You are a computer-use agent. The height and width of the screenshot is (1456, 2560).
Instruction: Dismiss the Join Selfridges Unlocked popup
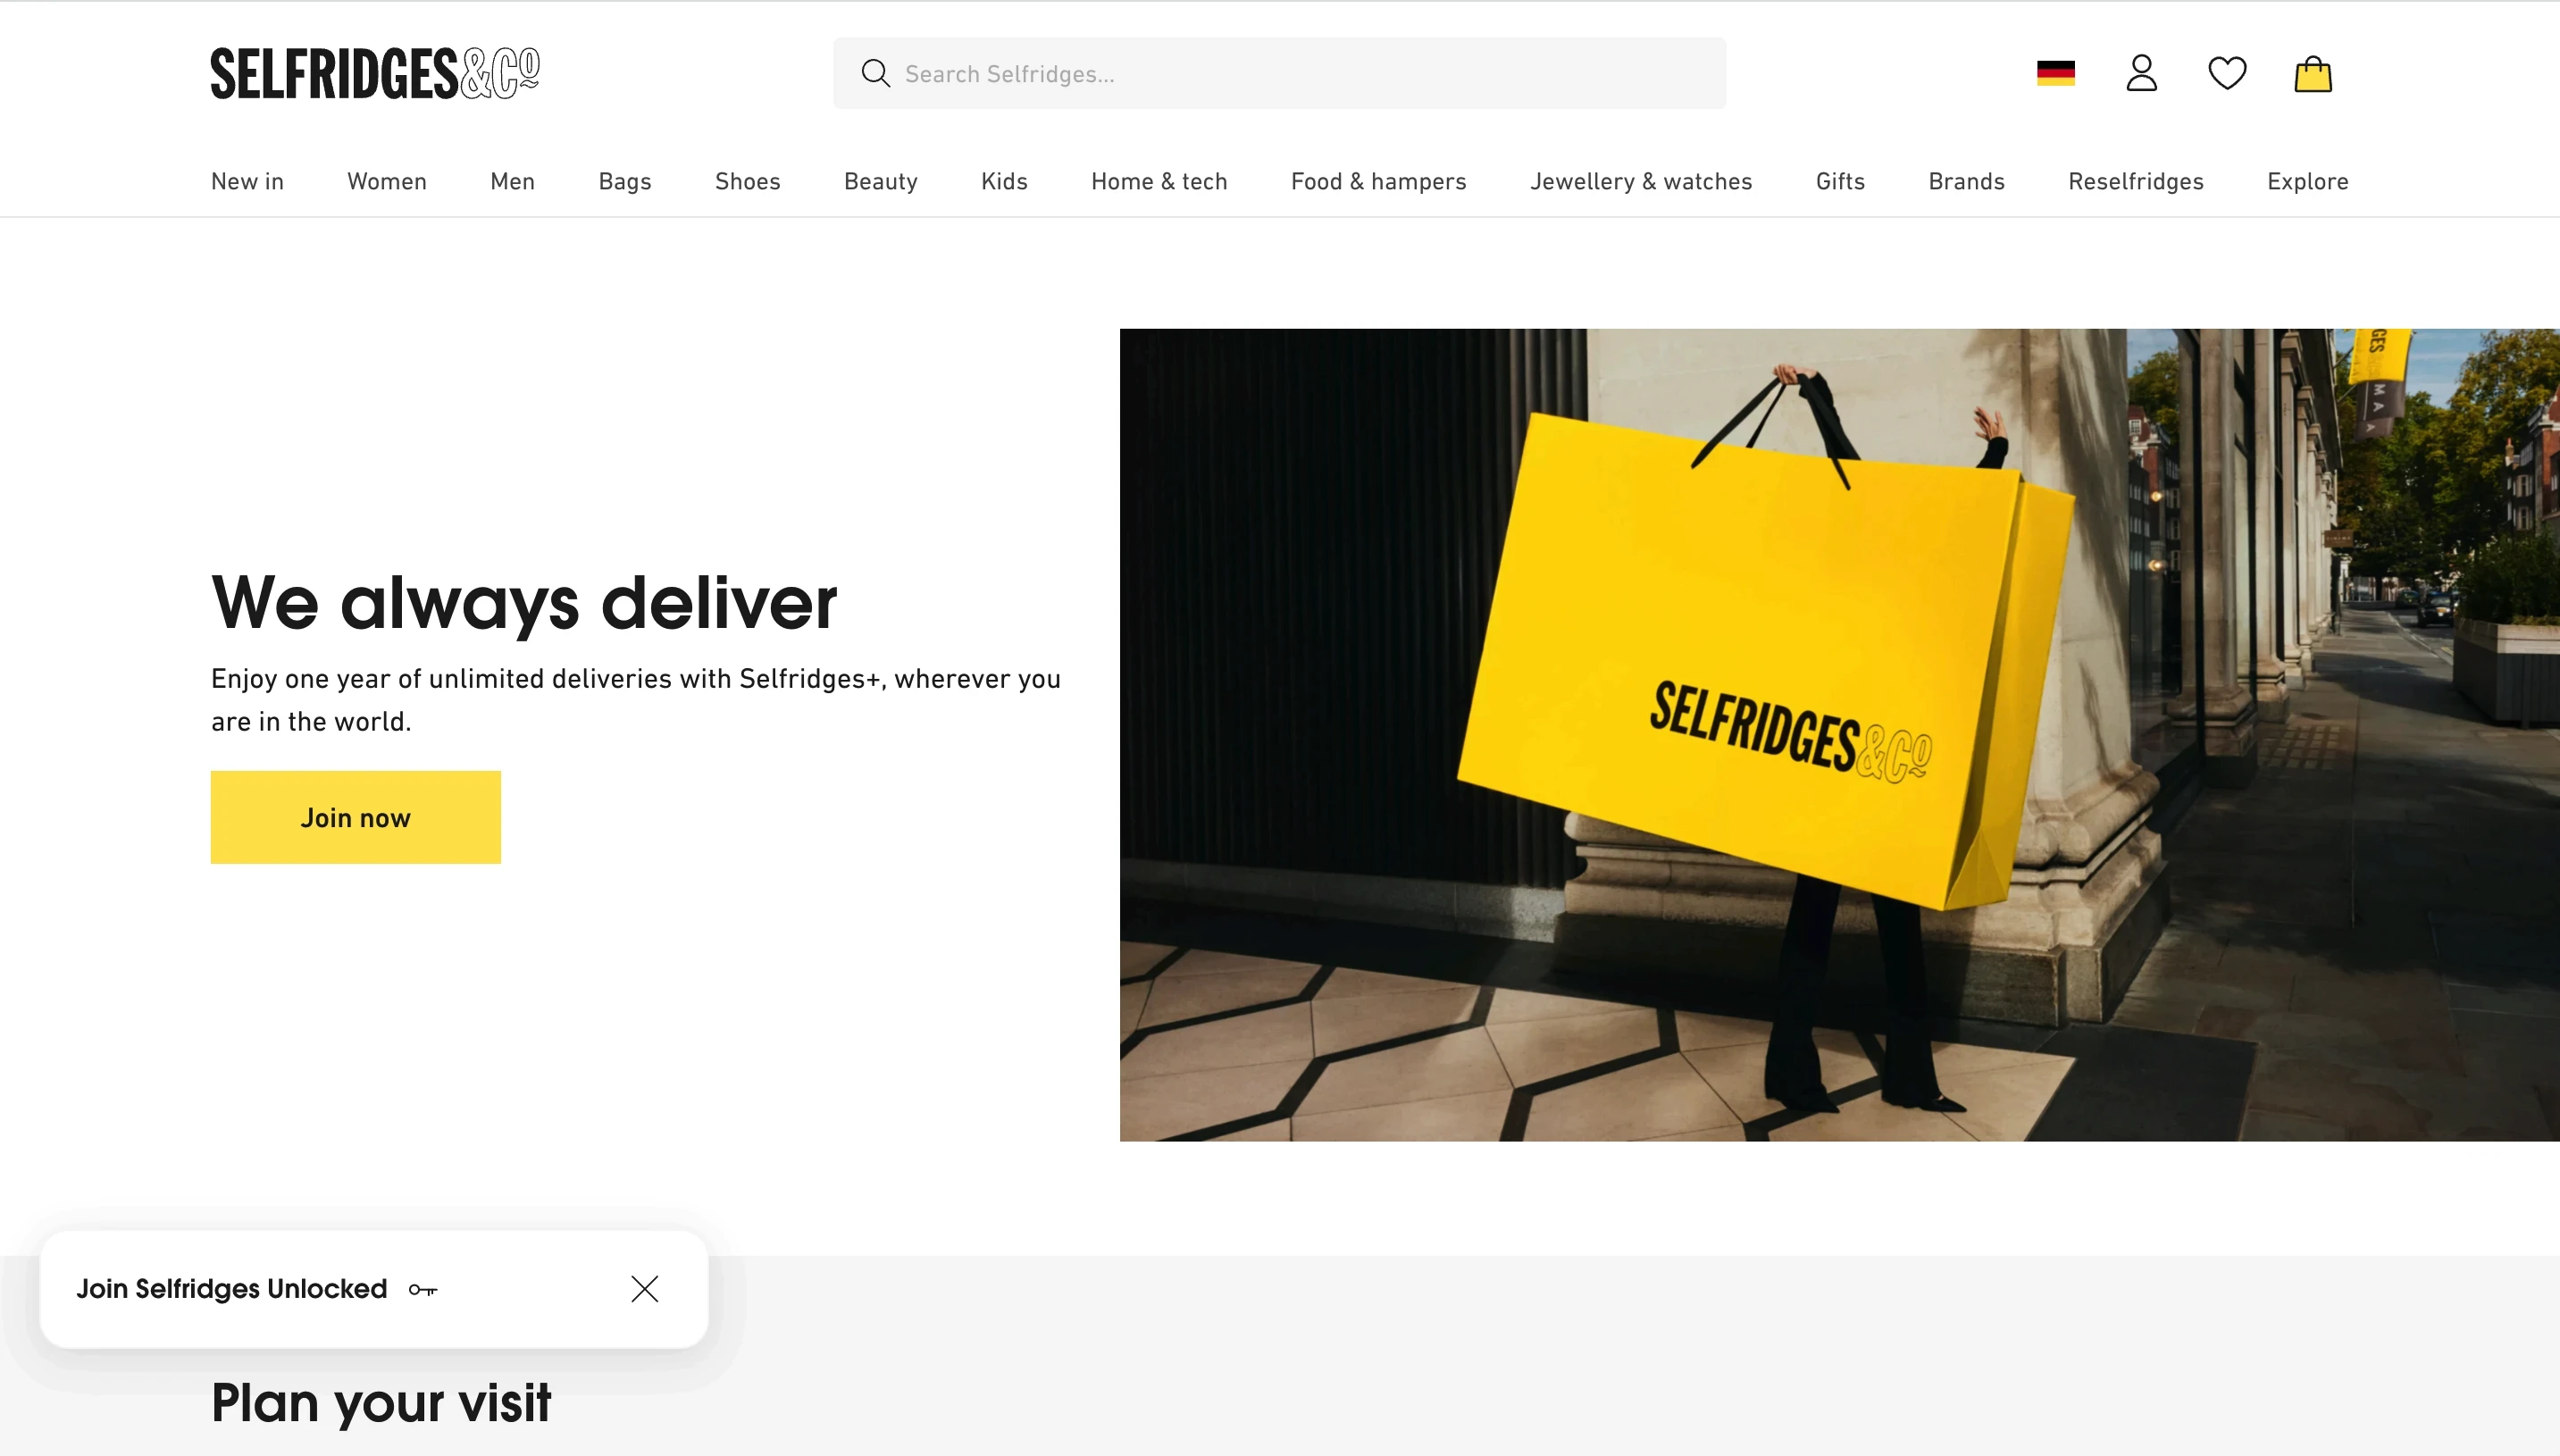(x=645, y=1289)
